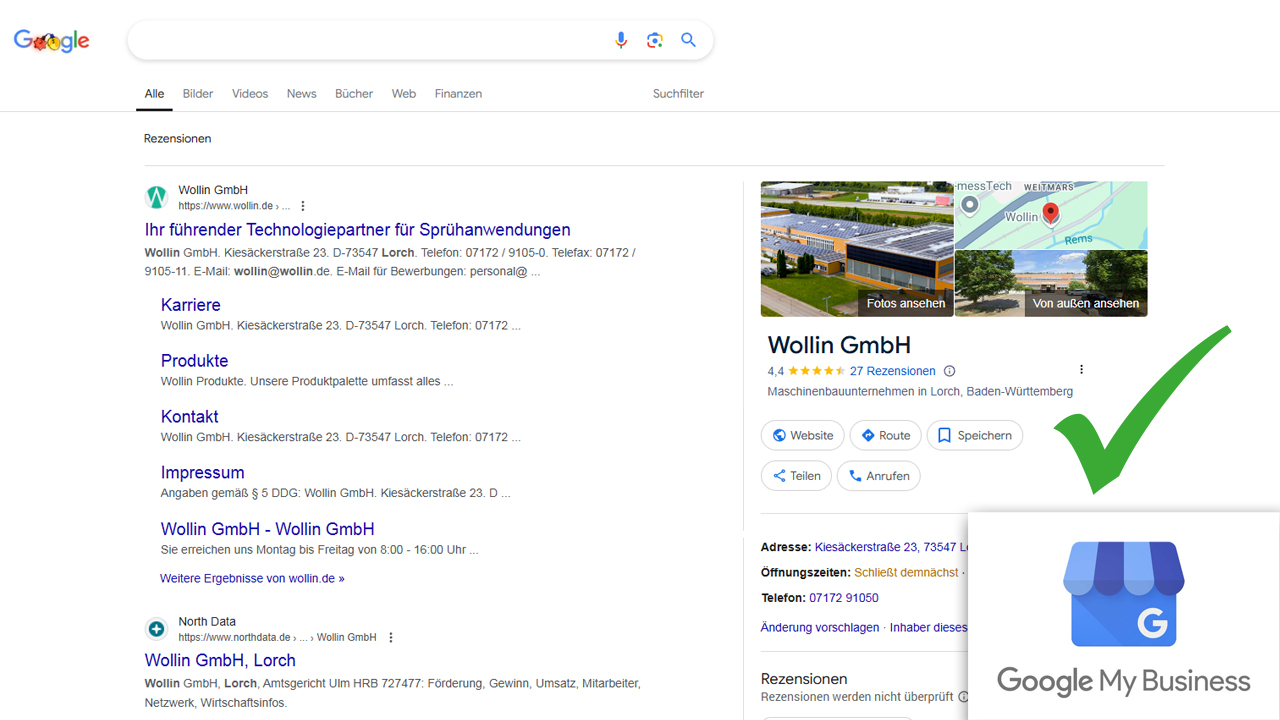Switch to the News tab
The image size is (1280, 720).
pos(301,94)
